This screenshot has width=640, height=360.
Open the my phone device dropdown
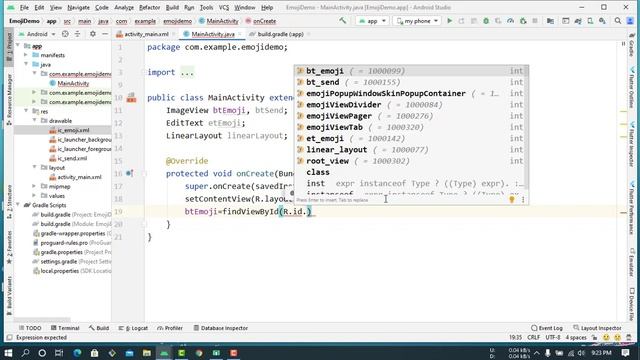(x=417, y=21)
